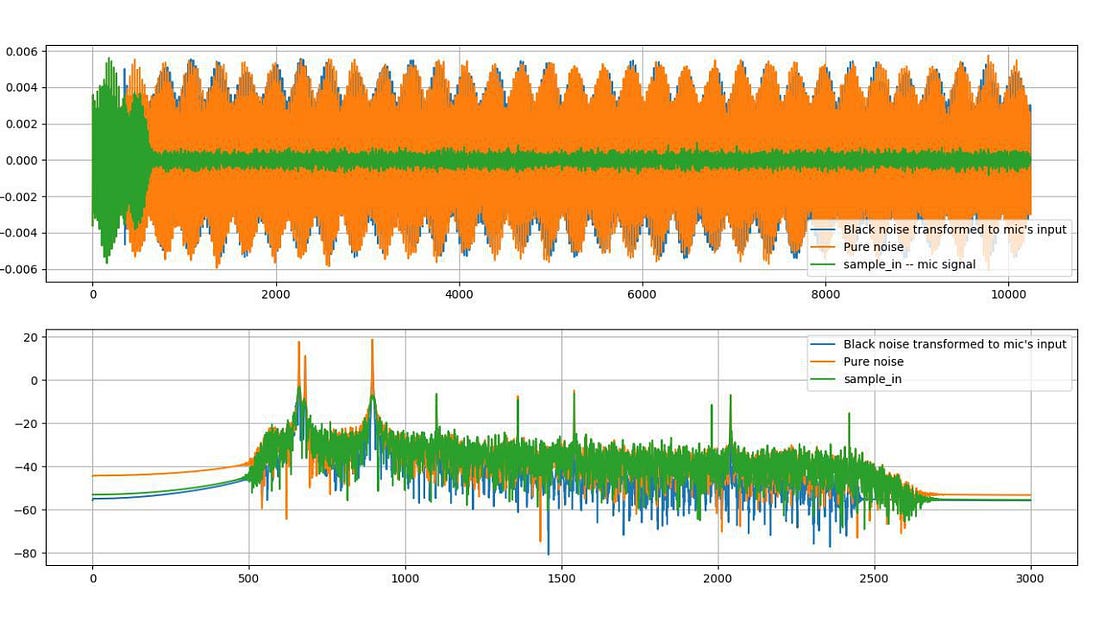Click the 3000 tick on bottom x-axis

(x=1031, y=578)
